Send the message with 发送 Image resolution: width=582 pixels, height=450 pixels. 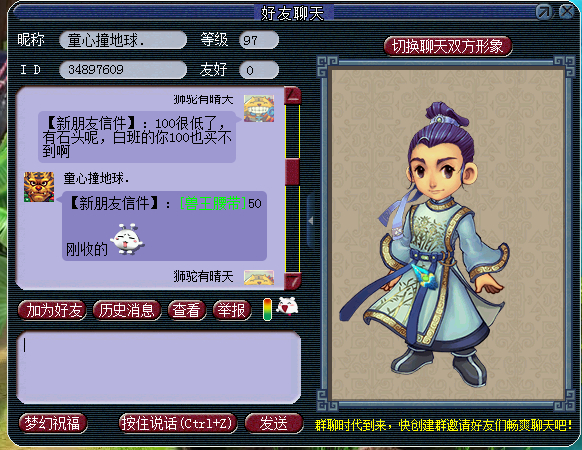click(x=274, y=423)
